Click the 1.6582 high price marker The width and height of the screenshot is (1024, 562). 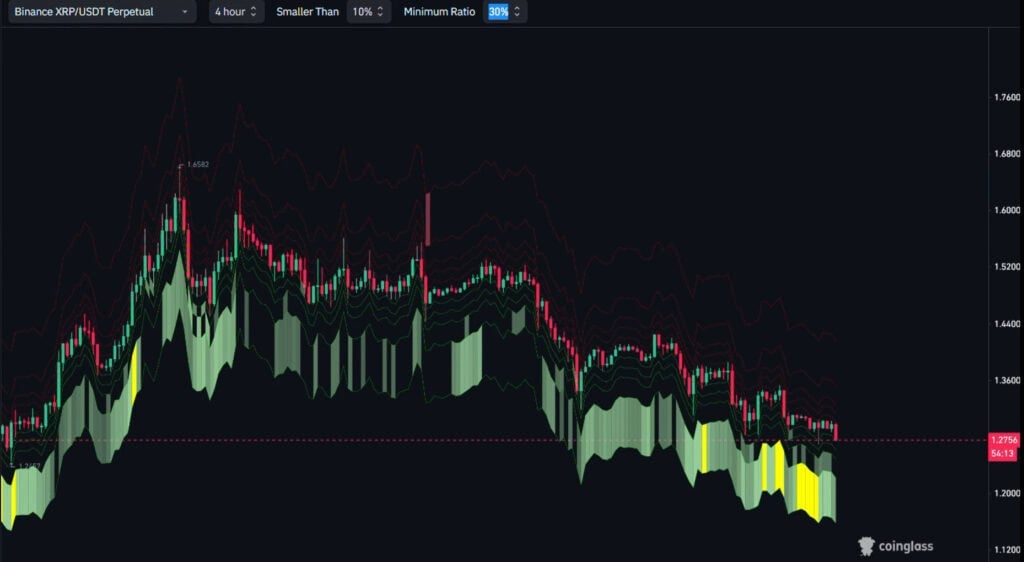point(198,164)
